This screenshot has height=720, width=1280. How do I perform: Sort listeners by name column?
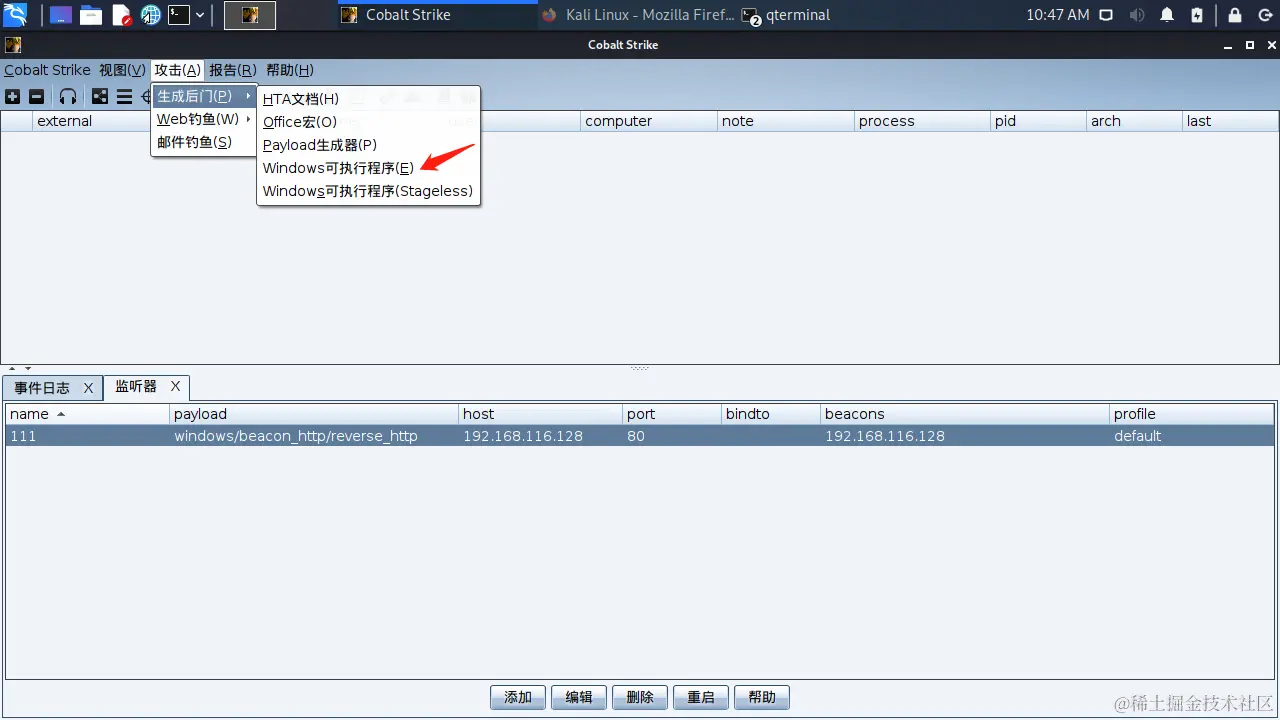(87, 414)
